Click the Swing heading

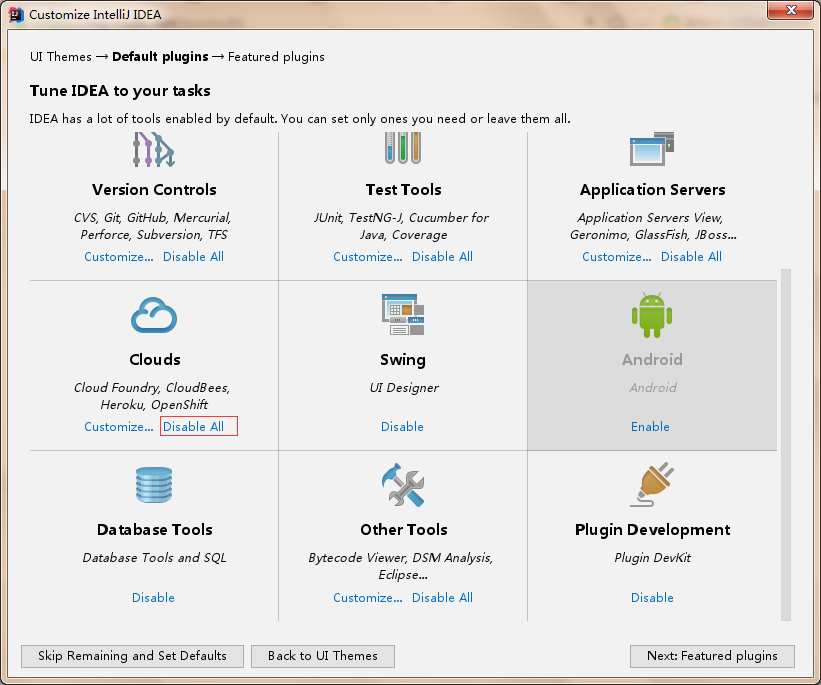pos(403,360)
